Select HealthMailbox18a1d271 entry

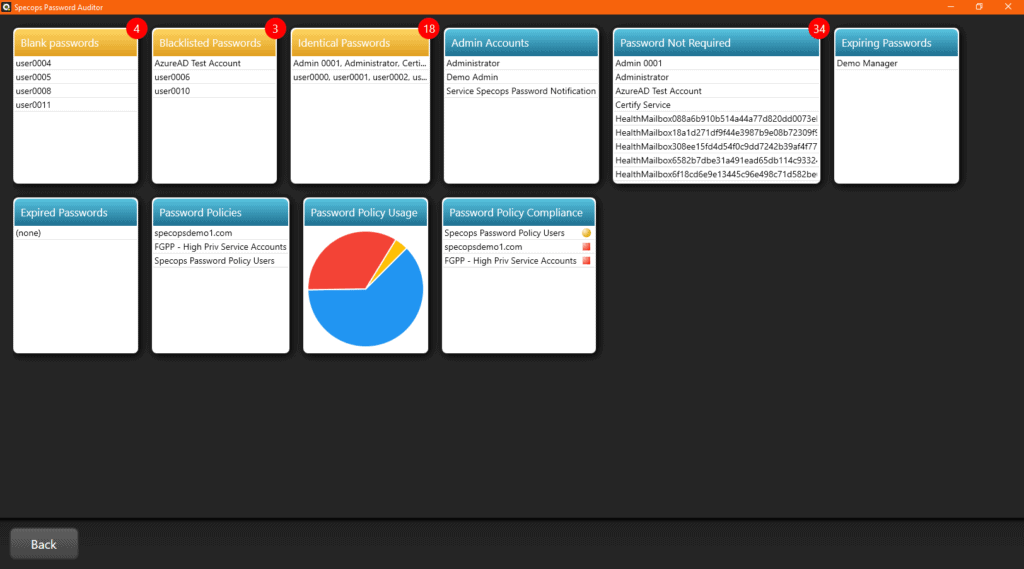pyautogui.click(x=716, y=133)
